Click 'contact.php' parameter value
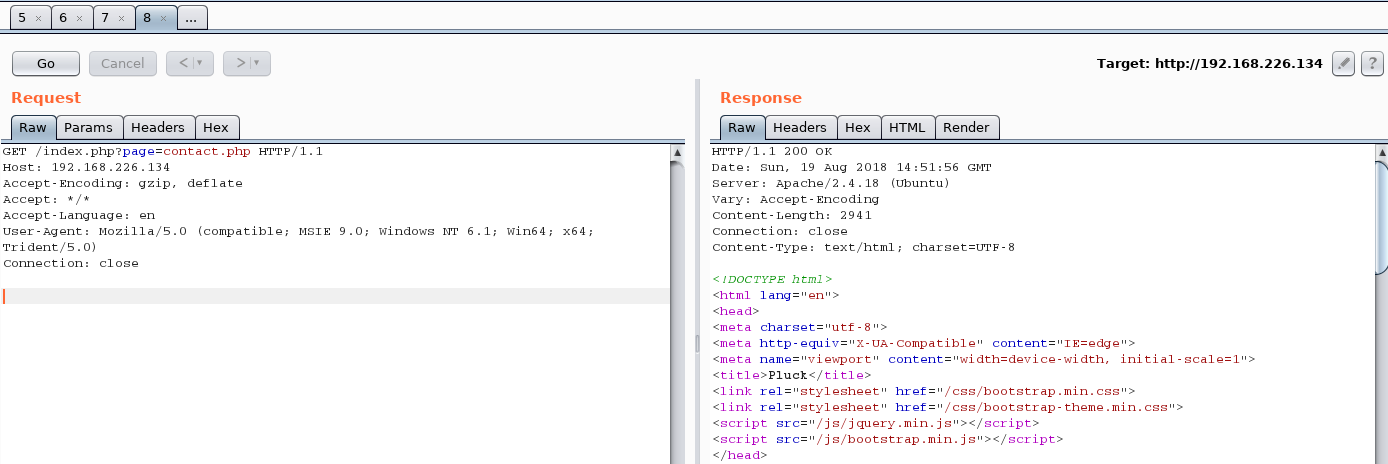The height and width of the screenshot is (464, 1388). click(207, 151)
